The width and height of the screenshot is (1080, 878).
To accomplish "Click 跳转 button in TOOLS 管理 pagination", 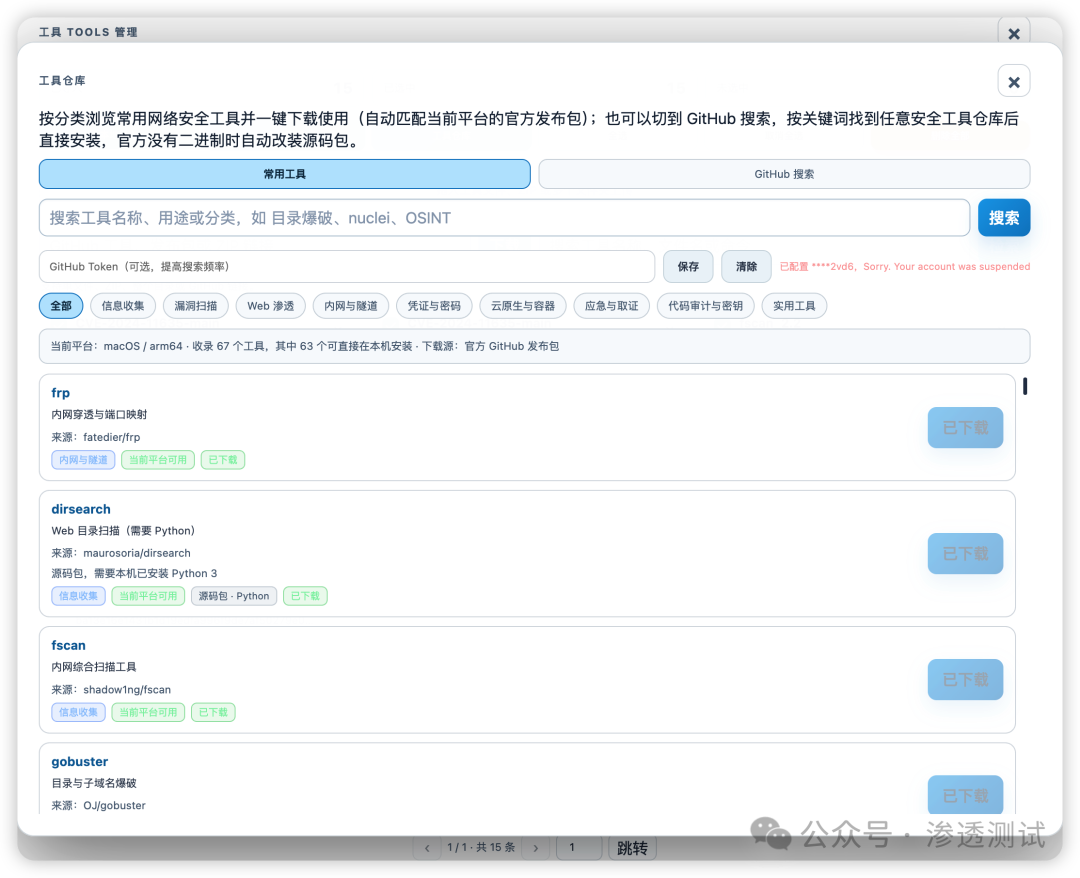I will coord(632,848).
